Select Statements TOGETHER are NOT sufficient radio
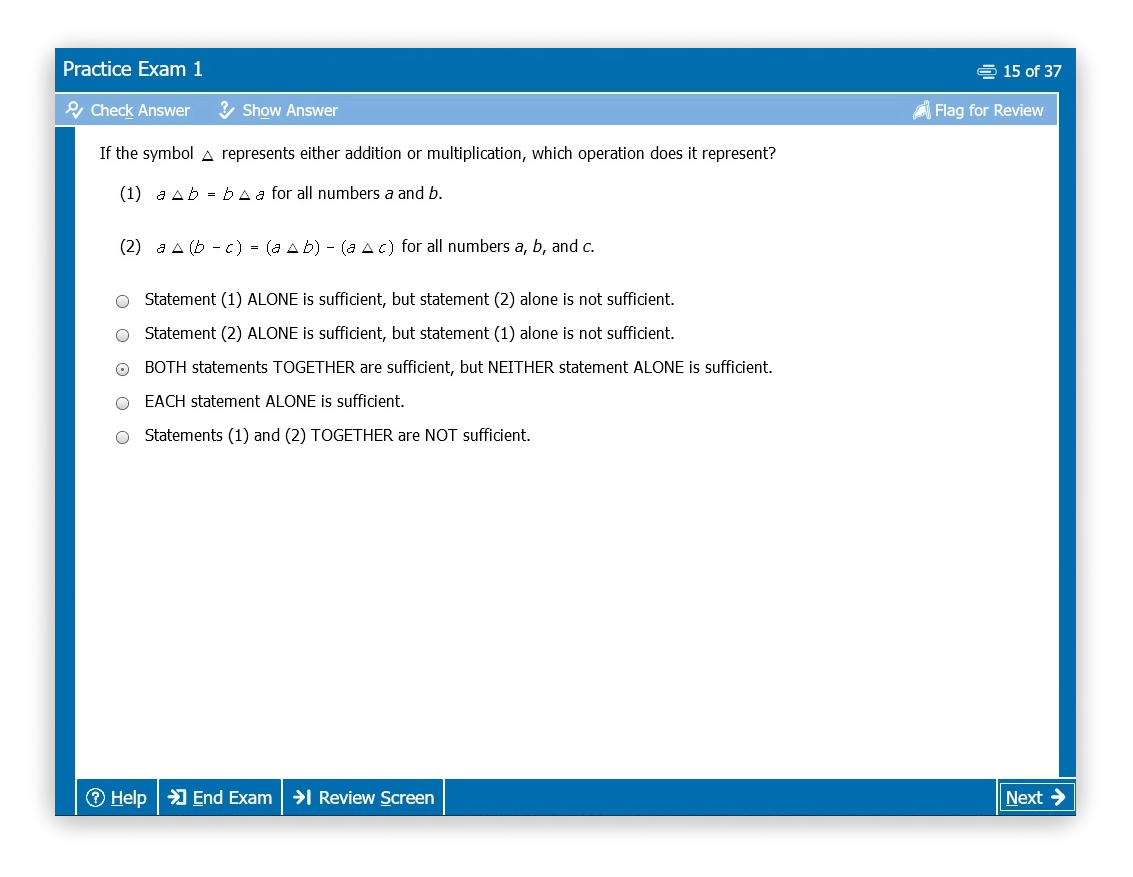 point(123,437)
